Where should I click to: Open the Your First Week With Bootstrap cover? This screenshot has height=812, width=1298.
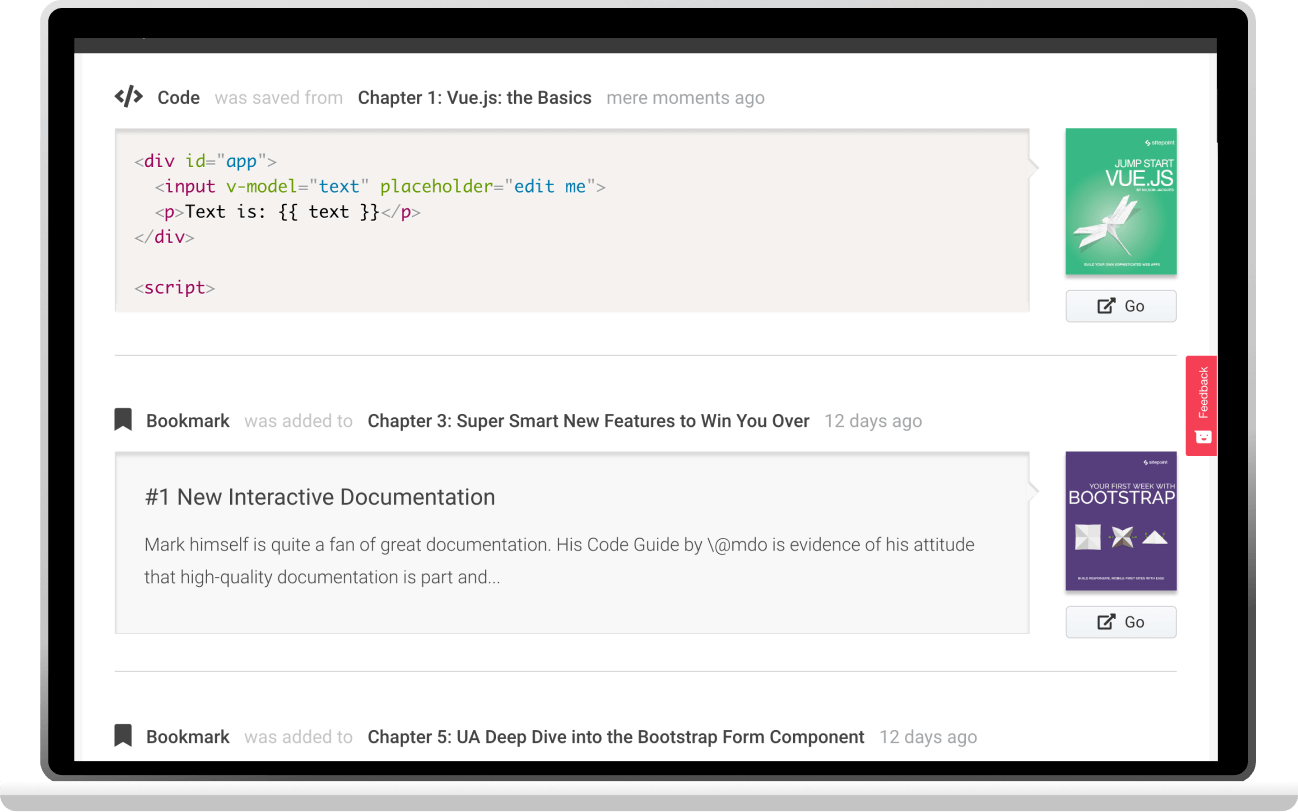coord(1120,521)
